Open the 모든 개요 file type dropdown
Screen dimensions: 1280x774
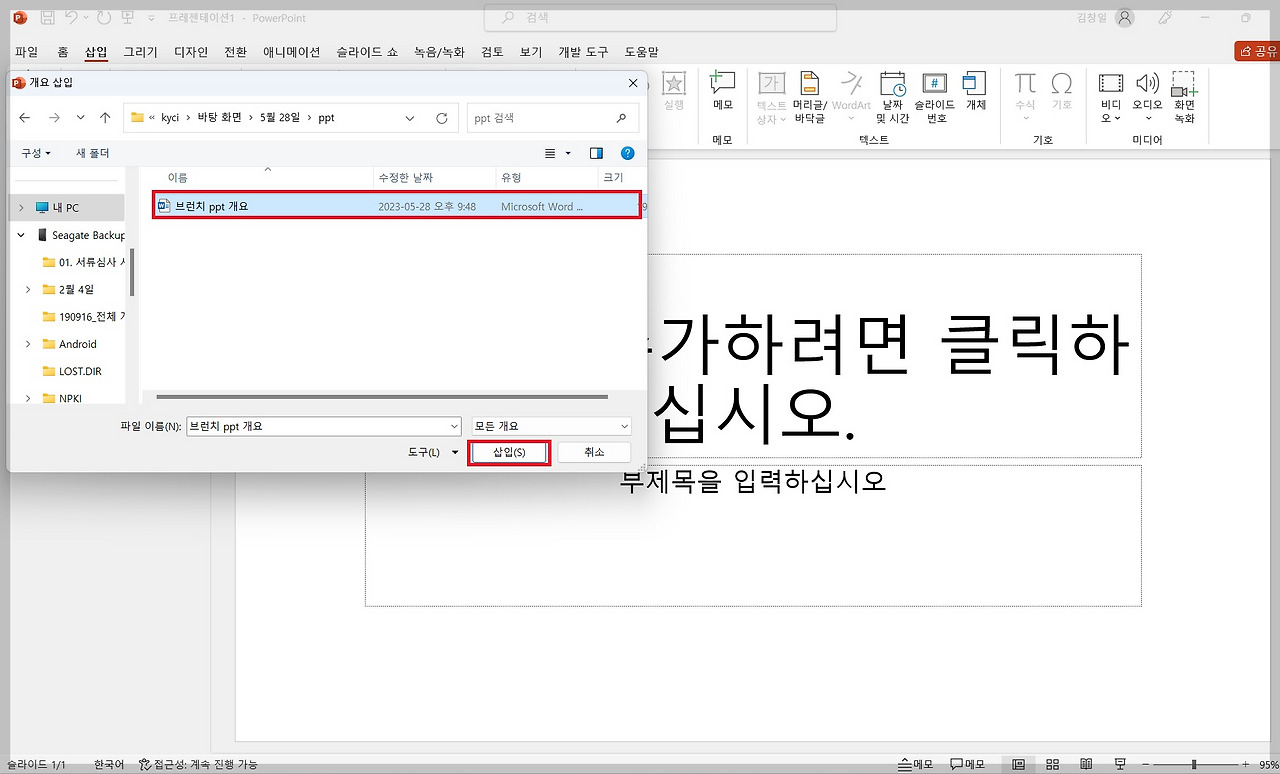pyautogui.click(x=552, y=426)
